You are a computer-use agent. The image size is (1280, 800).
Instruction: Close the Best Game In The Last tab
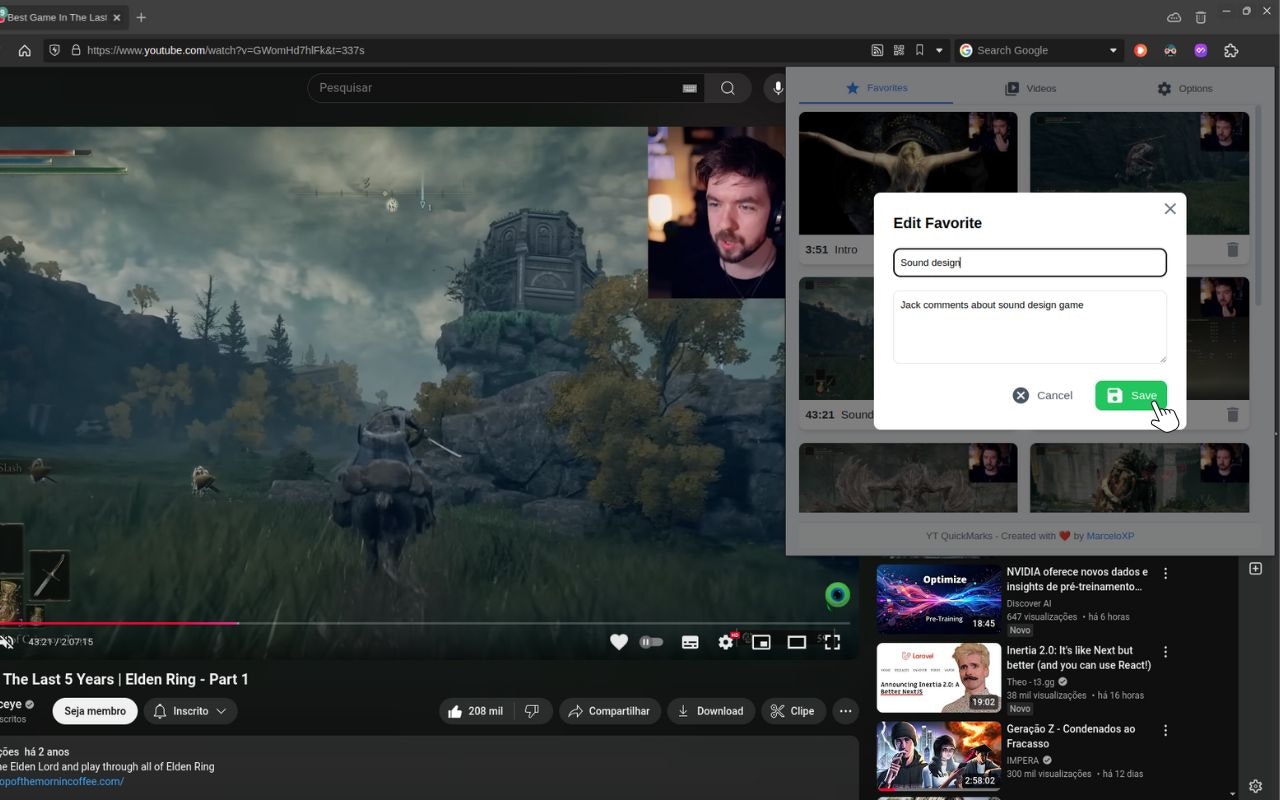[116, 17]
